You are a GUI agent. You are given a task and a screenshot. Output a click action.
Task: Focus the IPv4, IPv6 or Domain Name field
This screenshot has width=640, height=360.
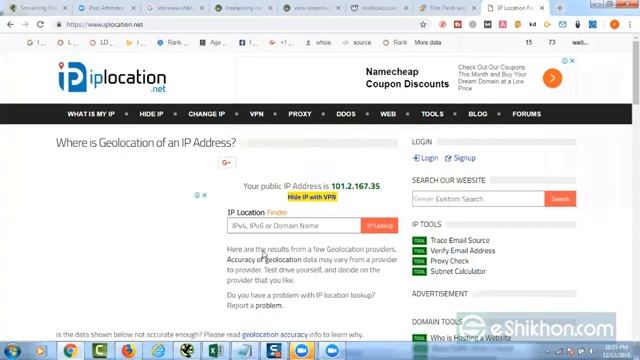point(294,226)
